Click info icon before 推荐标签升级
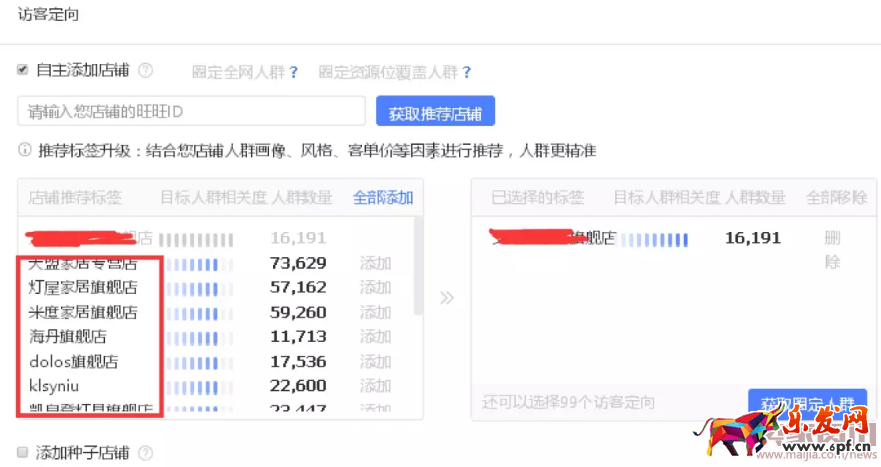Image resolution: width=881 pixels, height=467 pixels. tap(25, 151)
